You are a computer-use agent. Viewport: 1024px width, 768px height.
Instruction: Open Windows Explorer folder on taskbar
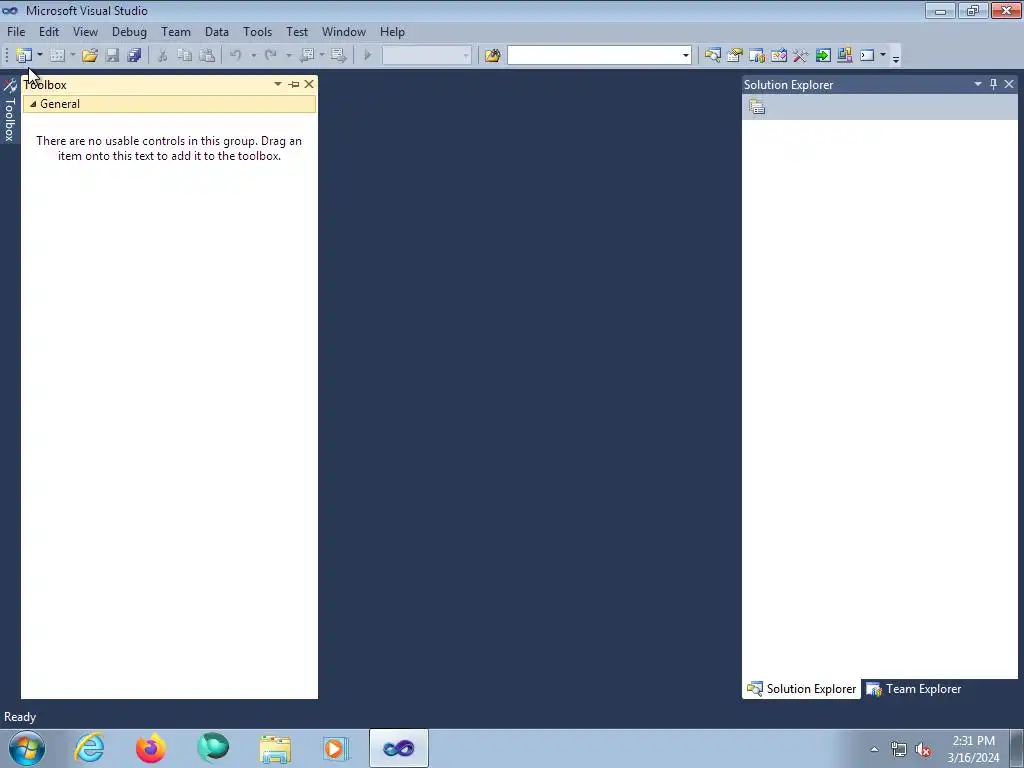pos(275,748)
